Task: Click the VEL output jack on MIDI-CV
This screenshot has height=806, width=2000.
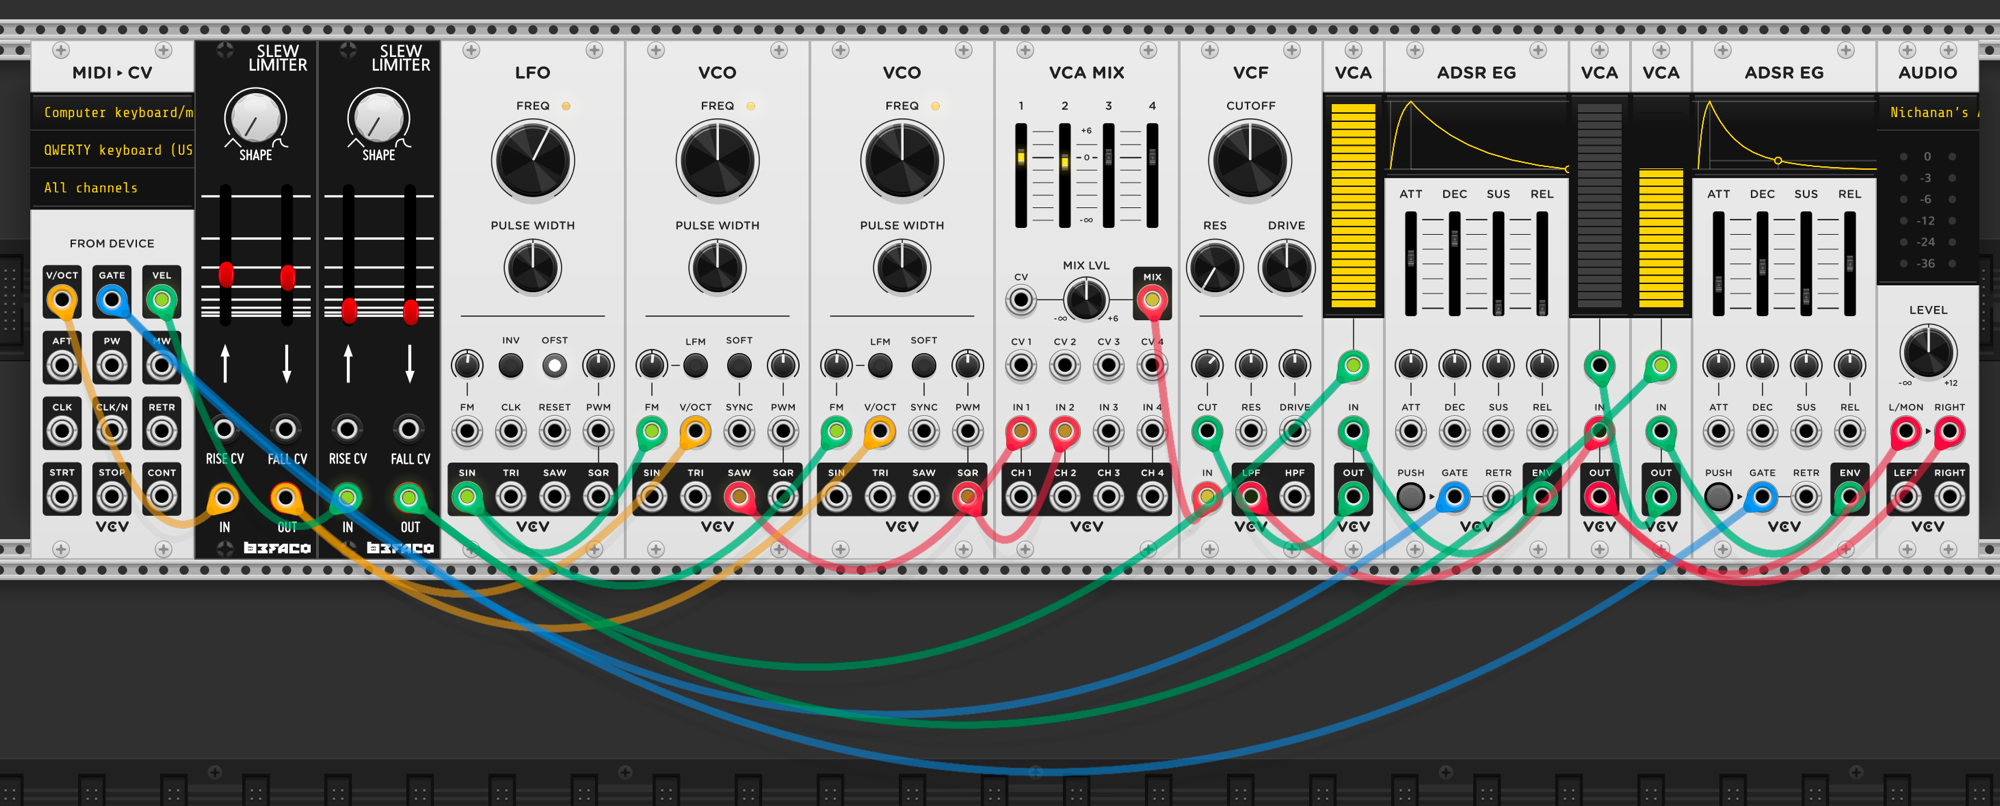Action: (161, 299)
